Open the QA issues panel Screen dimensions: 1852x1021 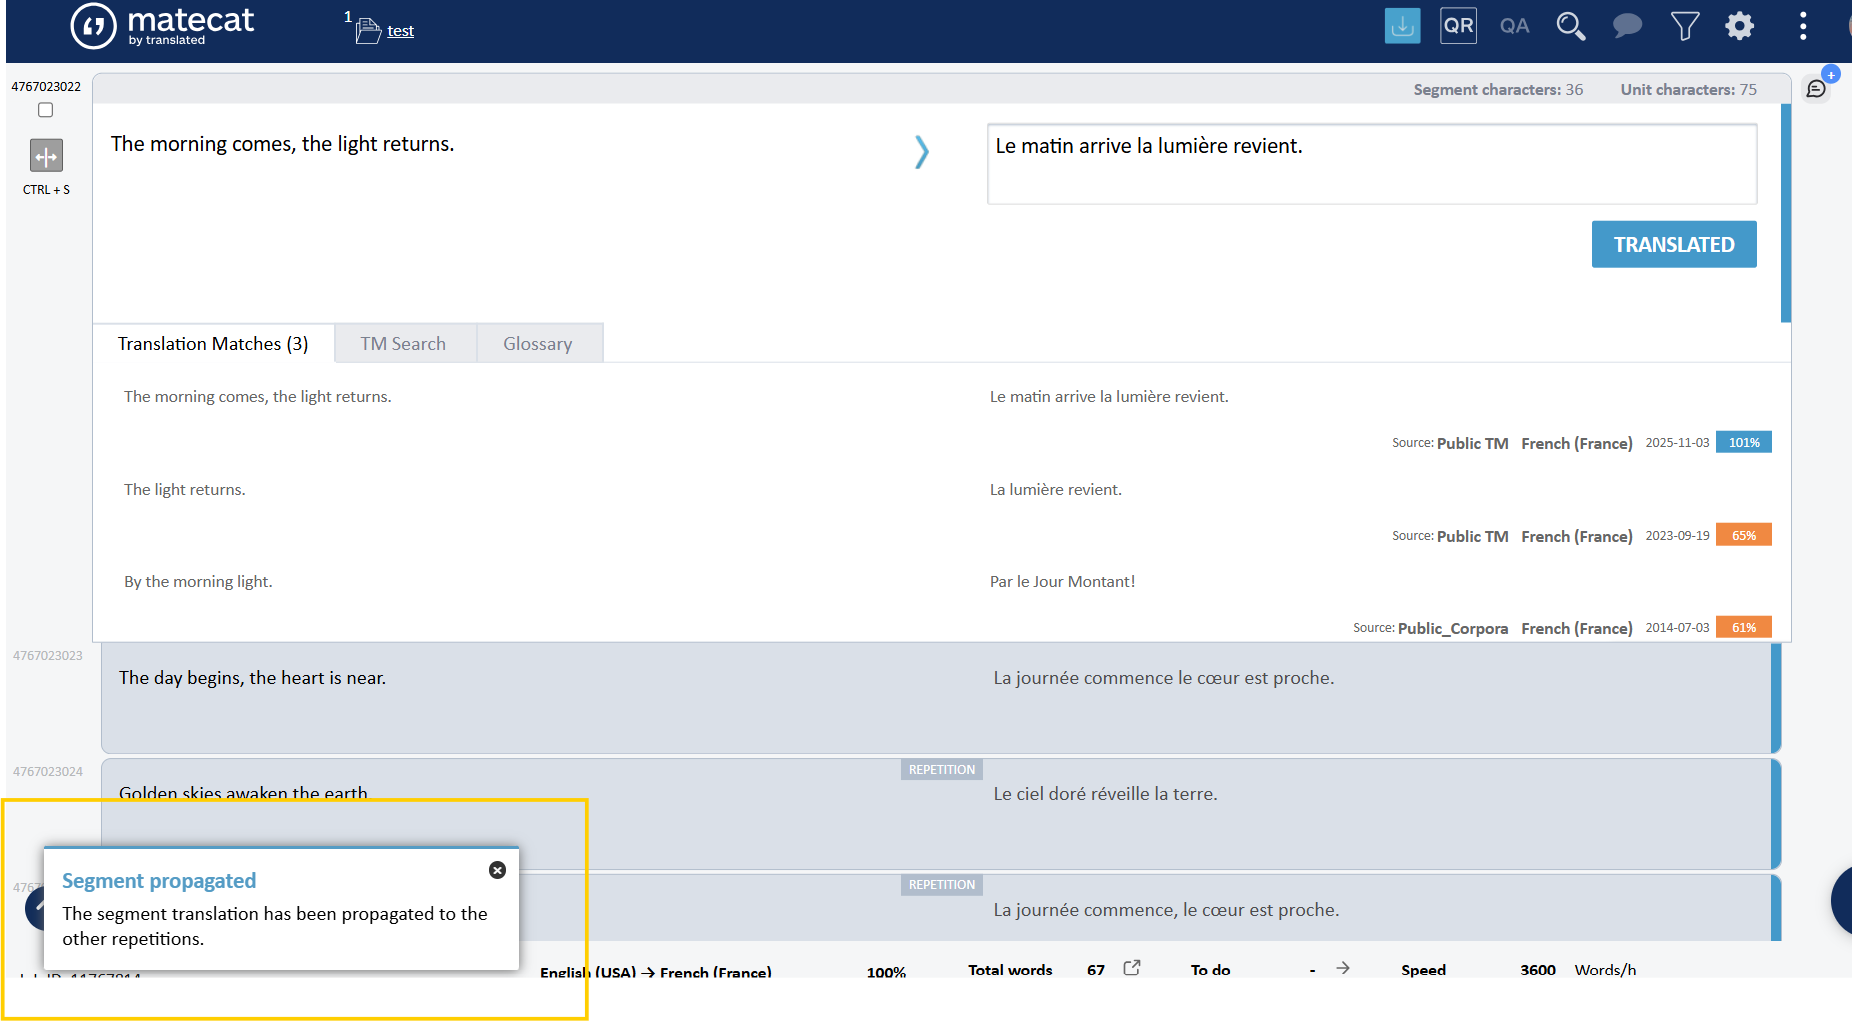click(1514, 26)
